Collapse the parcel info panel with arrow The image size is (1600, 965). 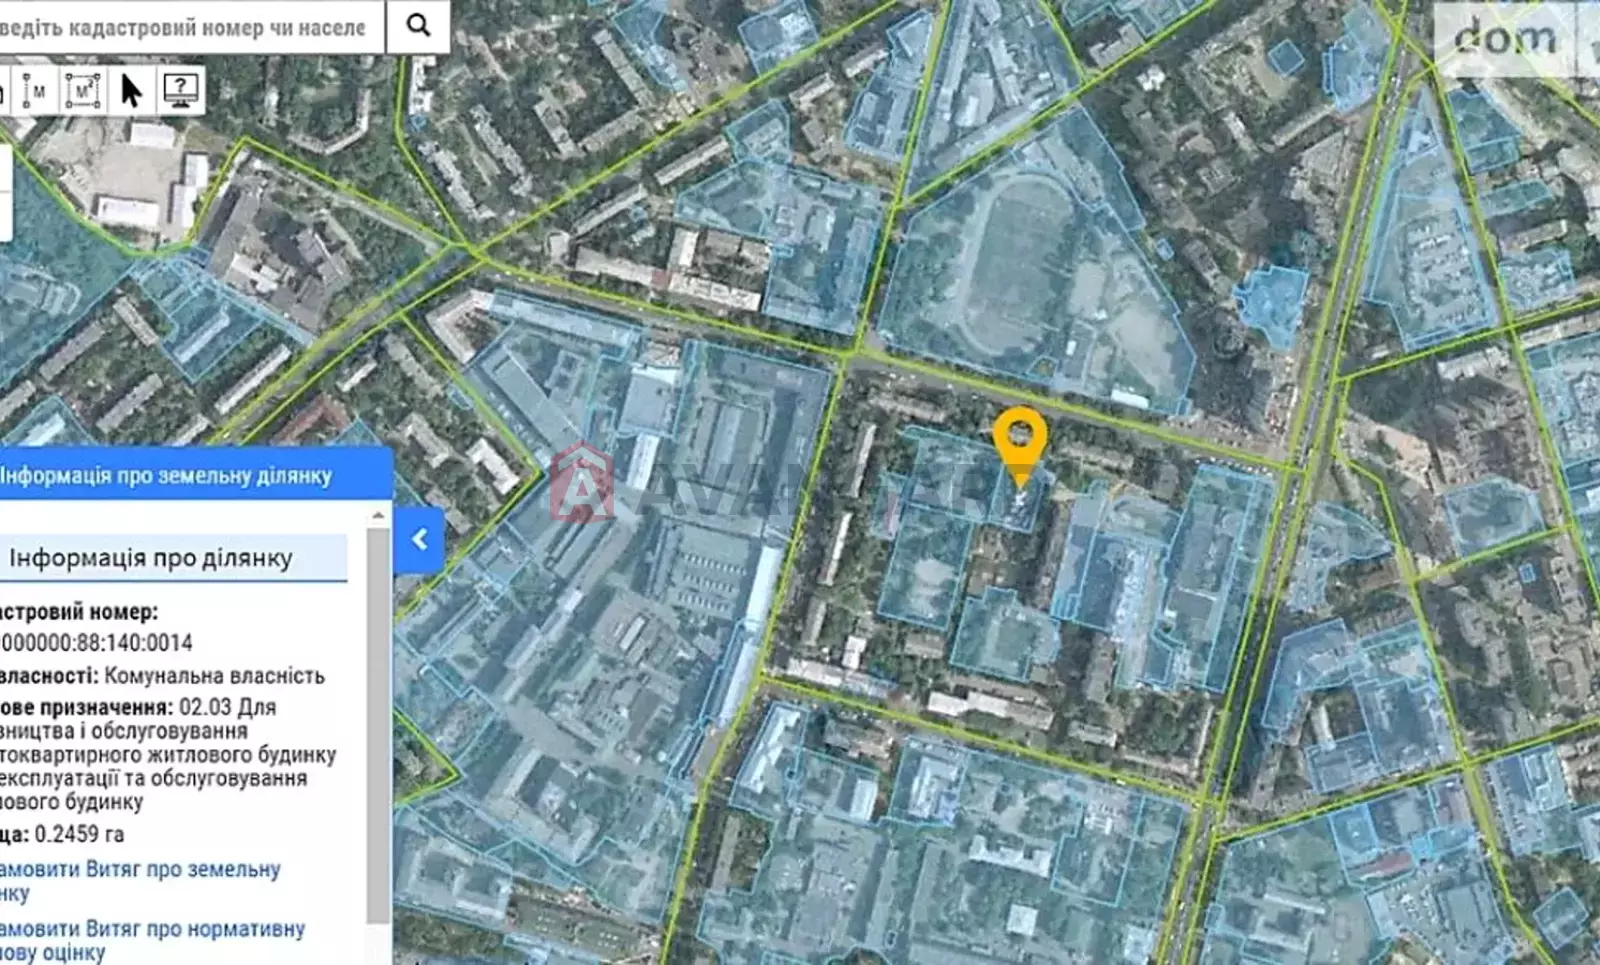click(420, 540)
